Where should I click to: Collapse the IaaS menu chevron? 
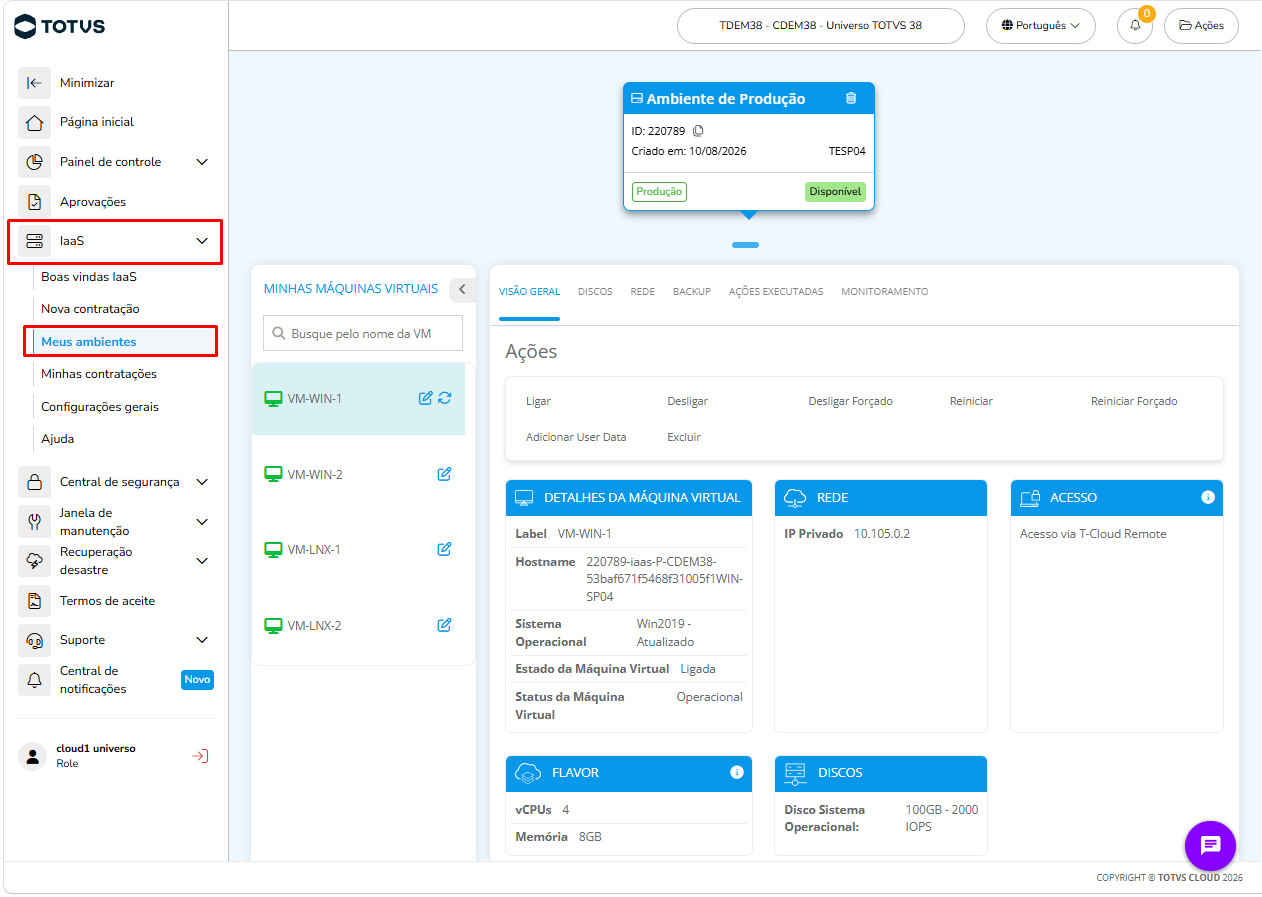tap(202, 241)
